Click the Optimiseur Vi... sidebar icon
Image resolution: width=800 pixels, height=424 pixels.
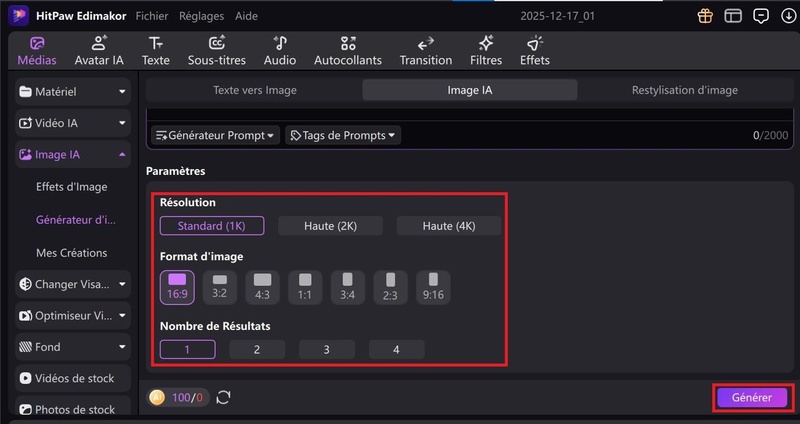tap(25, 316)
